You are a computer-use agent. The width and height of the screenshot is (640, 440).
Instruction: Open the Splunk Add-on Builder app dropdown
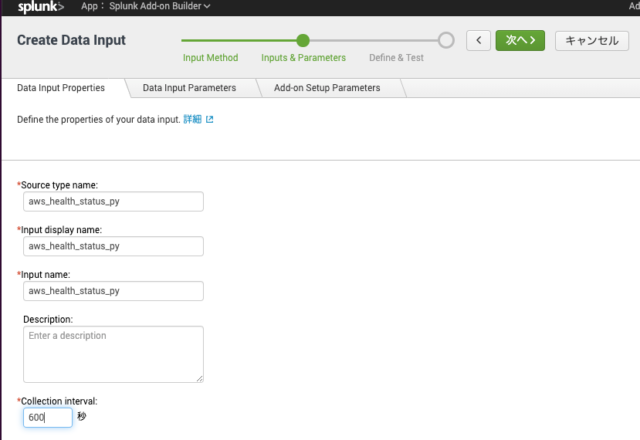[x=160, y=6]
